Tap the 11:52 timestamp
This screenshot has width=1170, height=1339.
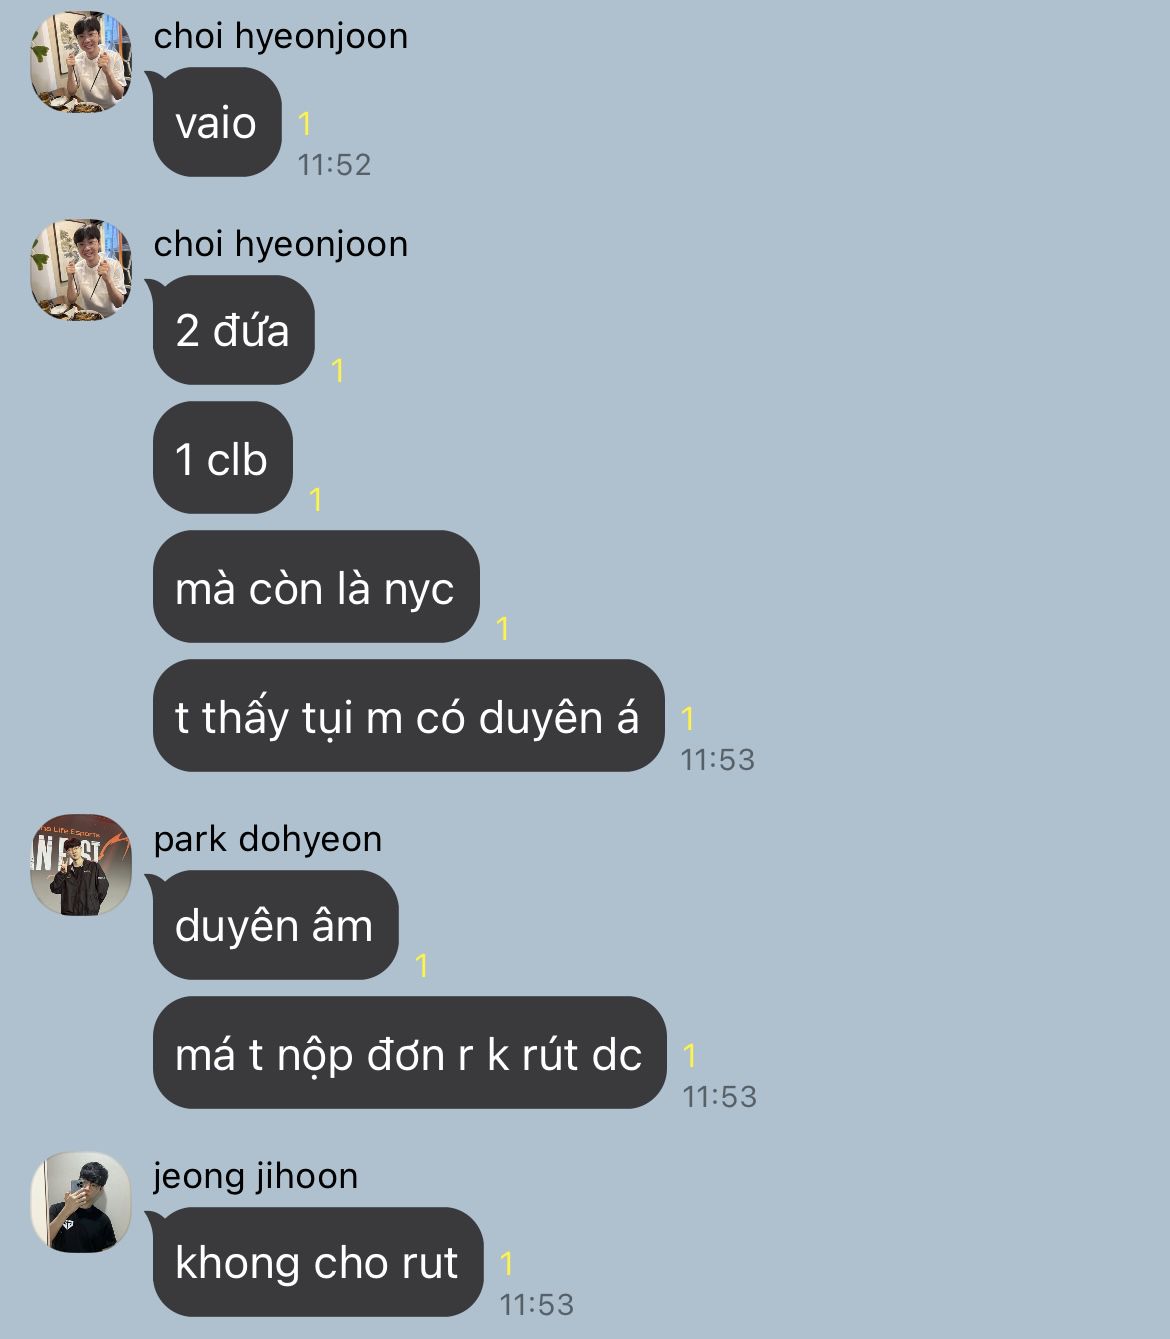[334, 164]
